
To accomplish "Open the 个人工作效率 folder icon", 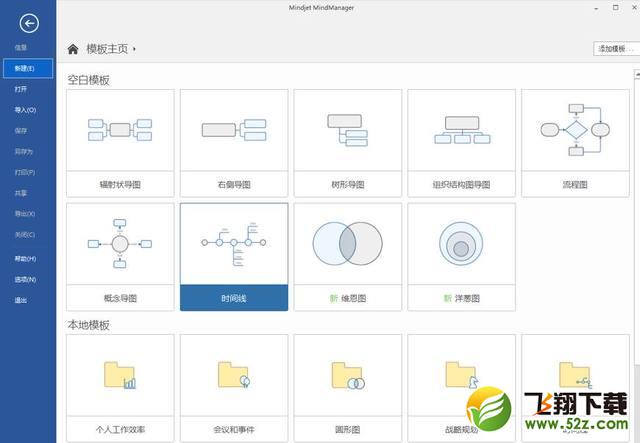I will (120, 375).
